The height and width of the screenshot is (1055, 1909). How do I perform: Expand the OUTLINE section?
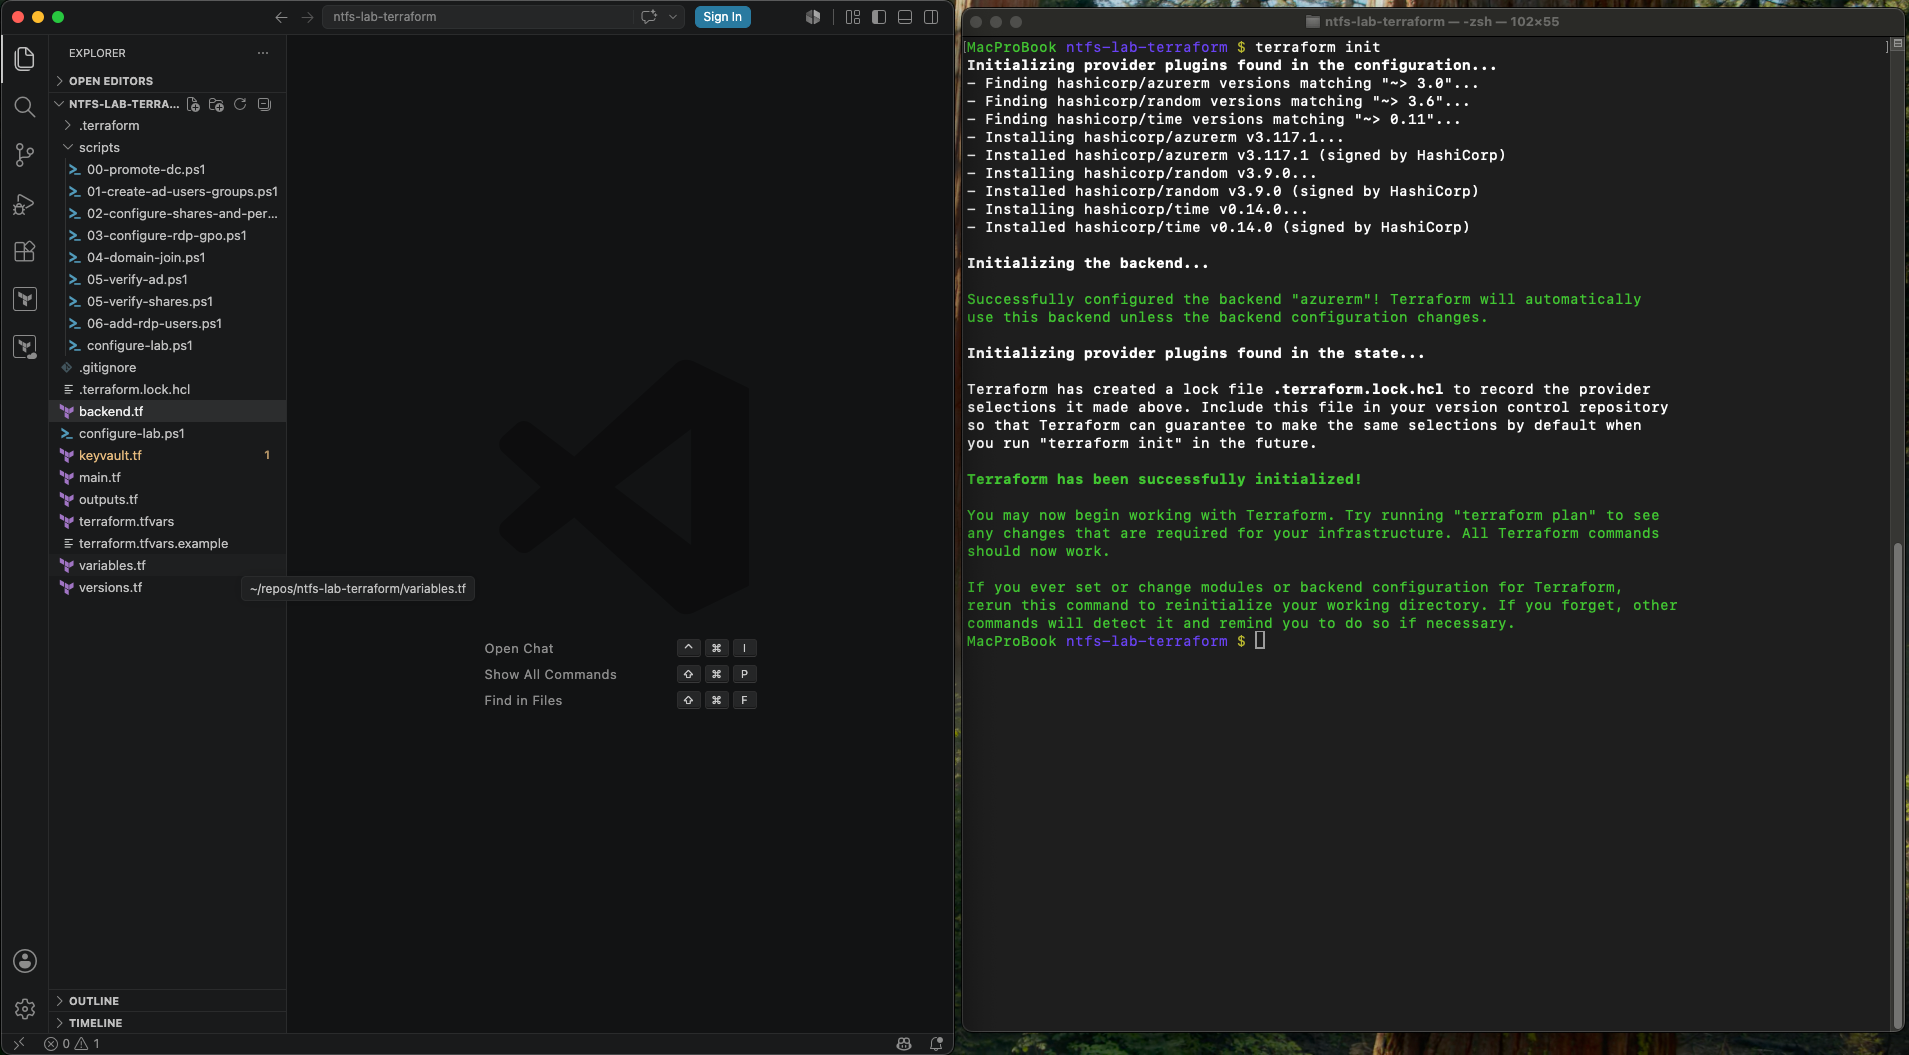[x=167, y=1001]
